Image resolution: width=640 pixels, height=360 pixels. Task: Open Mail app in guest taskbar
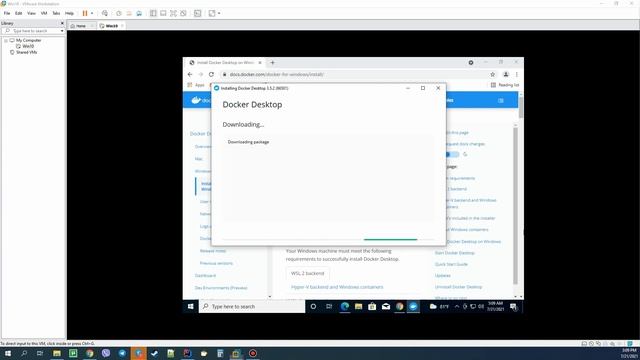click(386, 307)
